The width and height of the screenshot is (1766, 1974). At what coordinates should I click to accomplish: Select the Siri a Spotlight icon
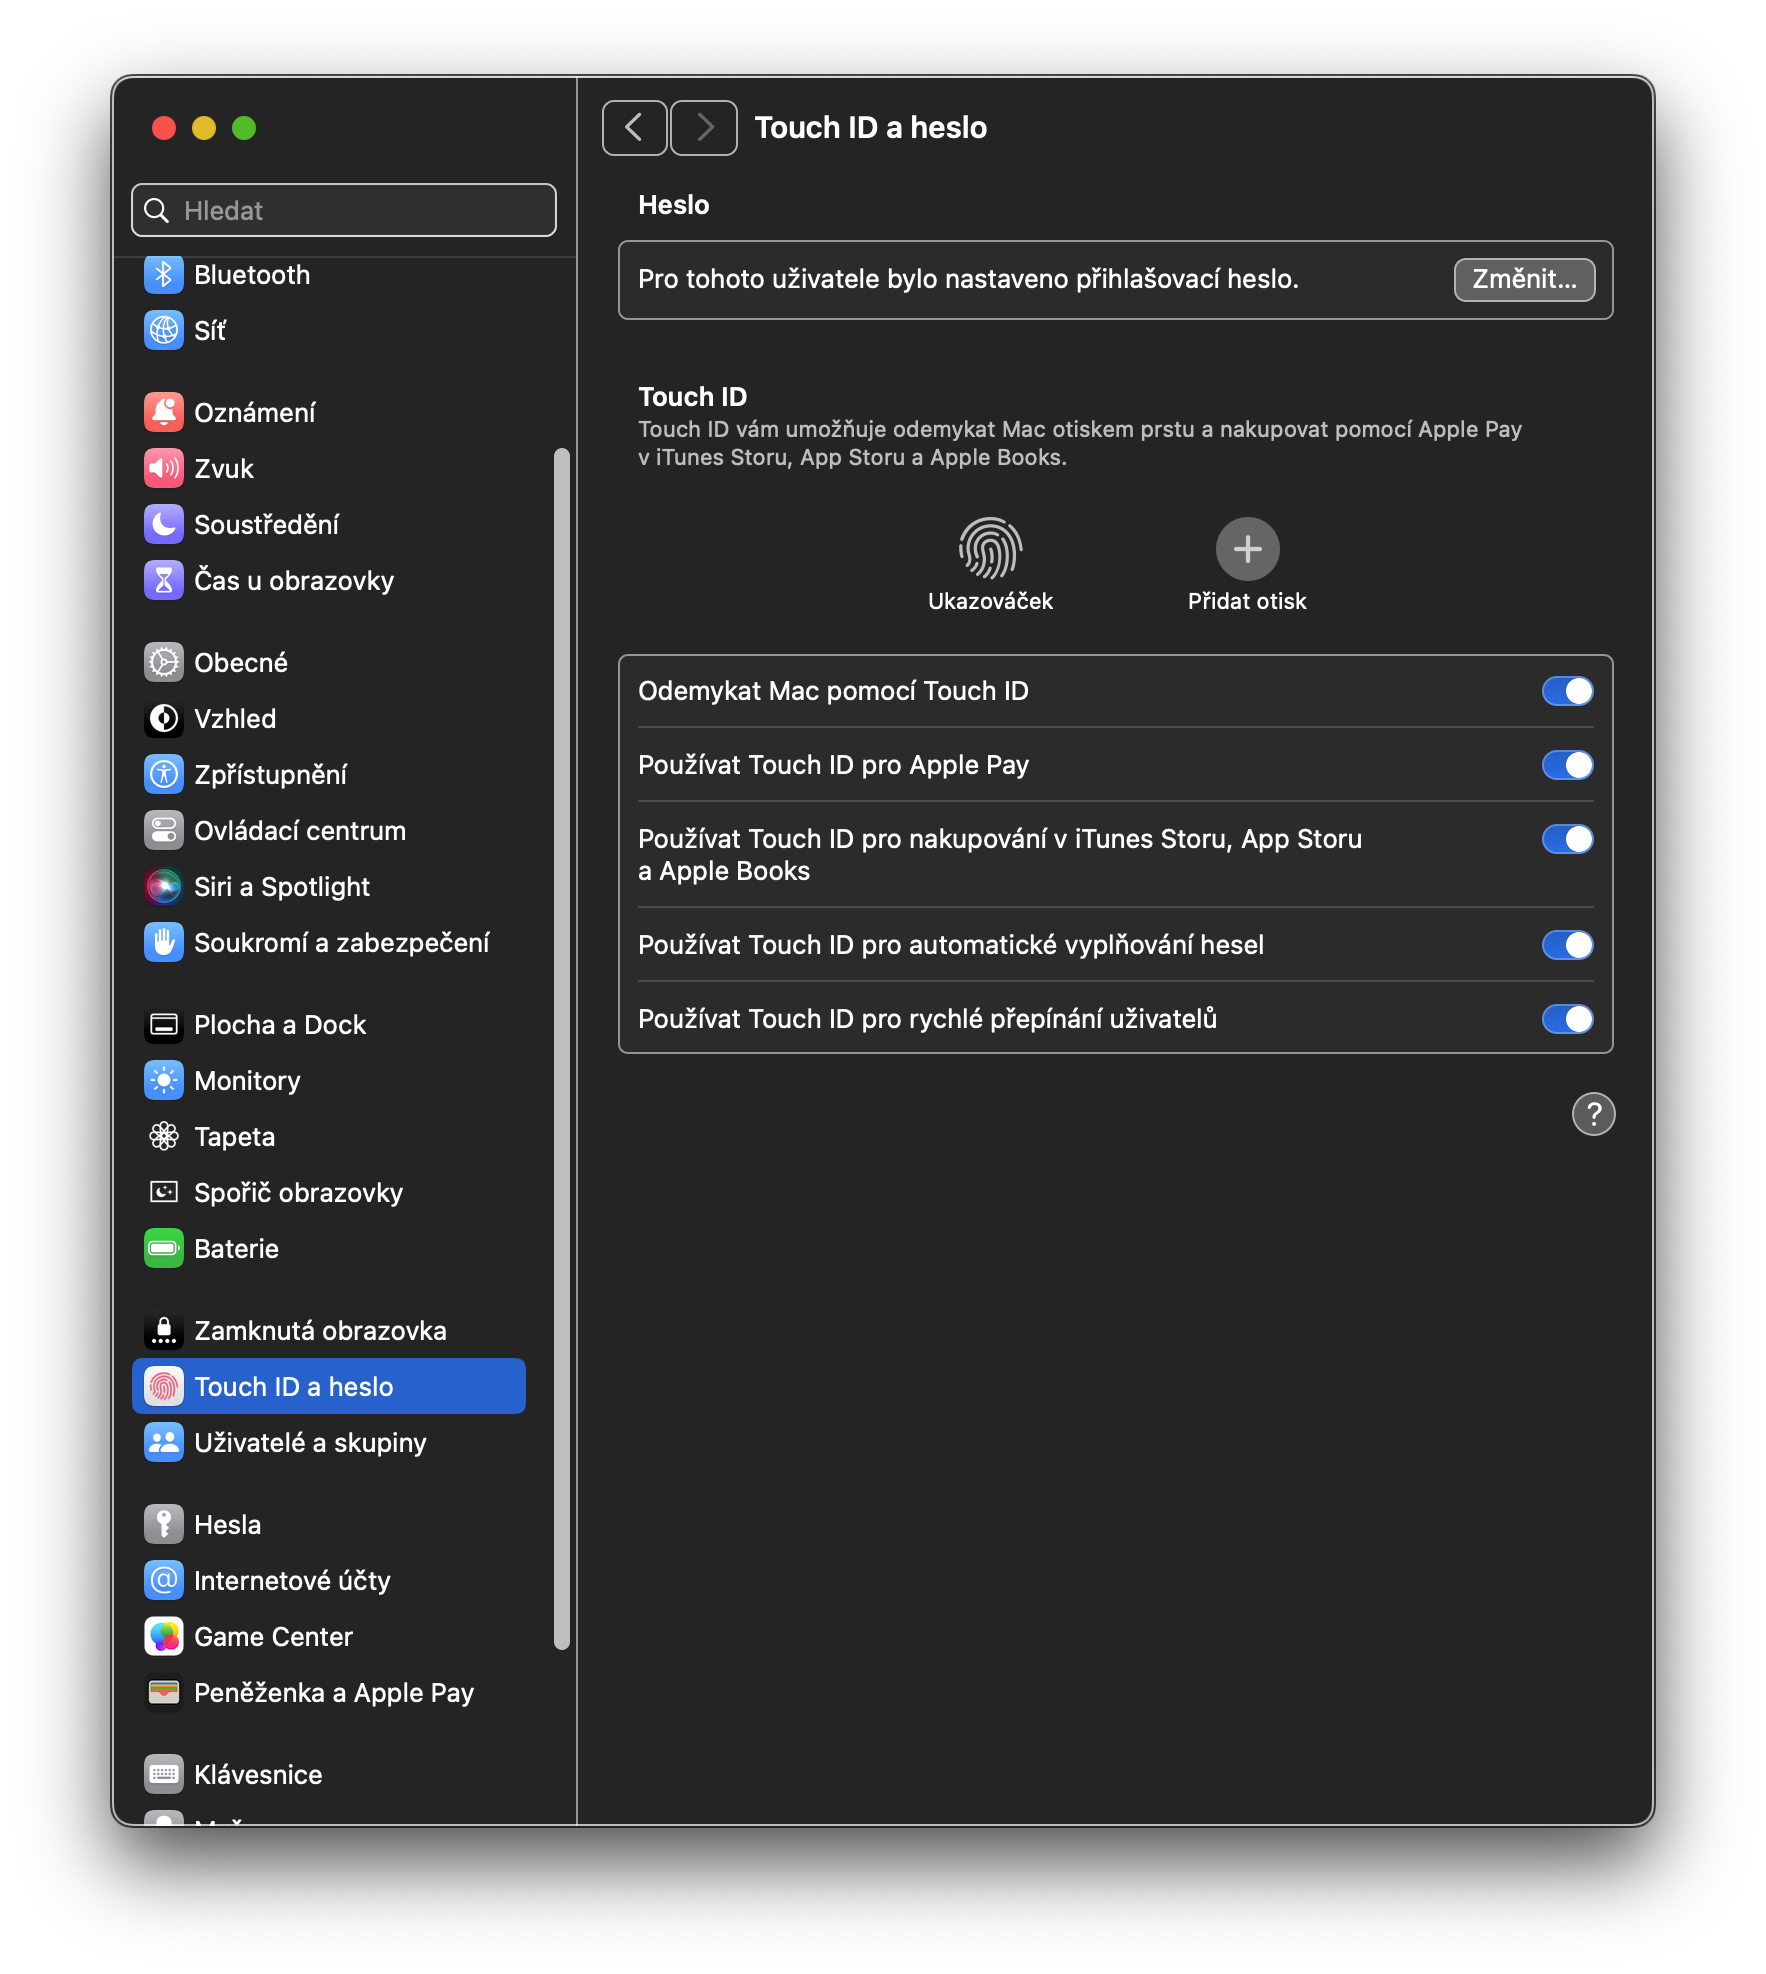click(x=164, y=887)
